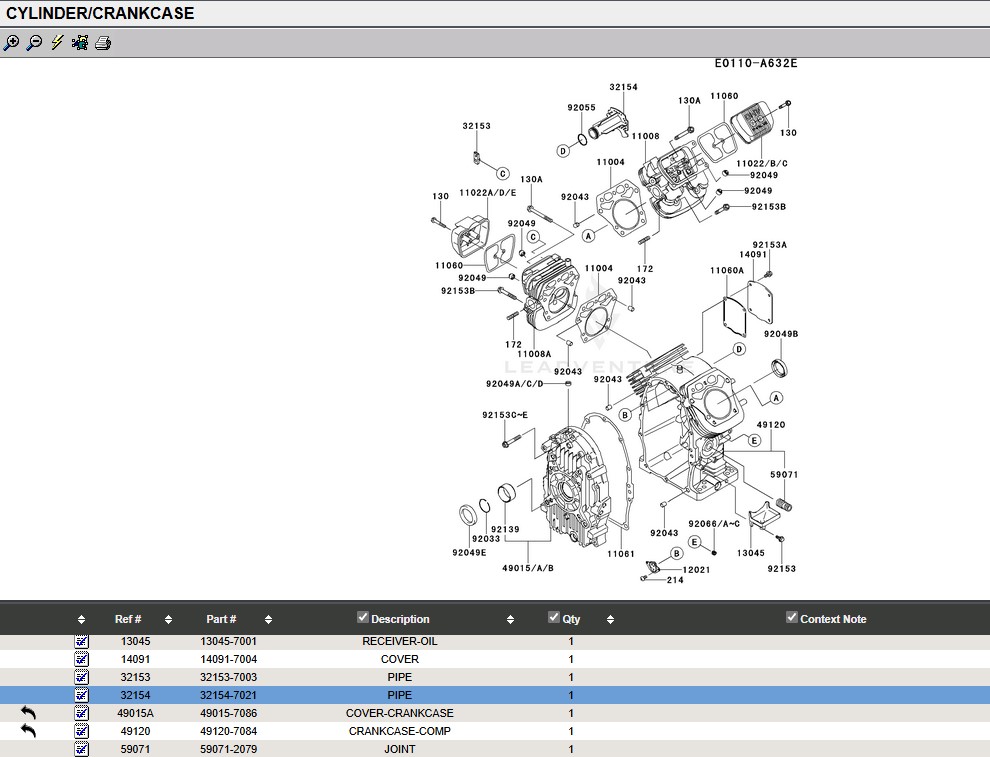
Task: Click the lightning bolt toolbar icon
Action: coord(57,43)
